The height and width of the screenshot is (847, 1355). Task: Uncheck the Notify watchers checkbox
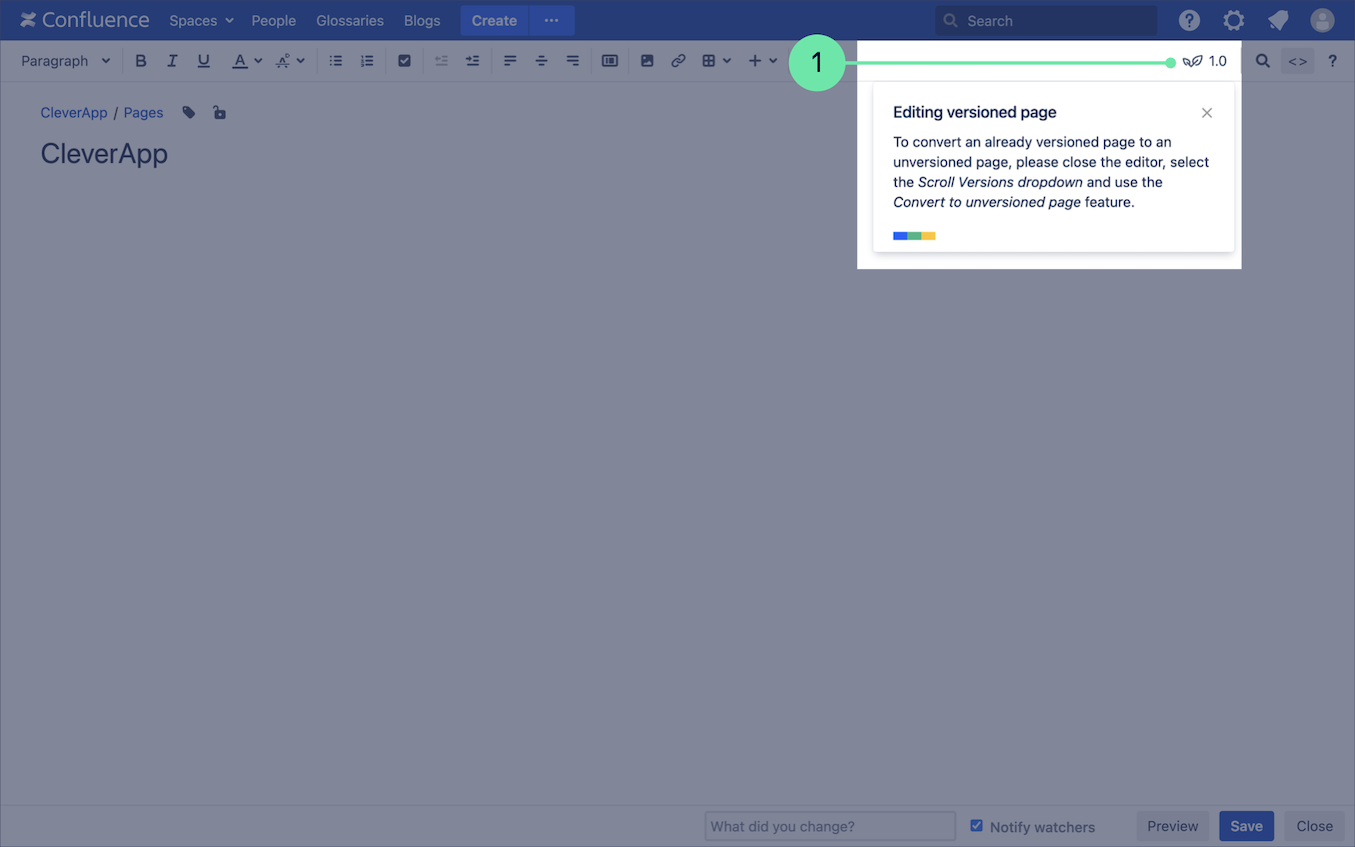(977, 826)
